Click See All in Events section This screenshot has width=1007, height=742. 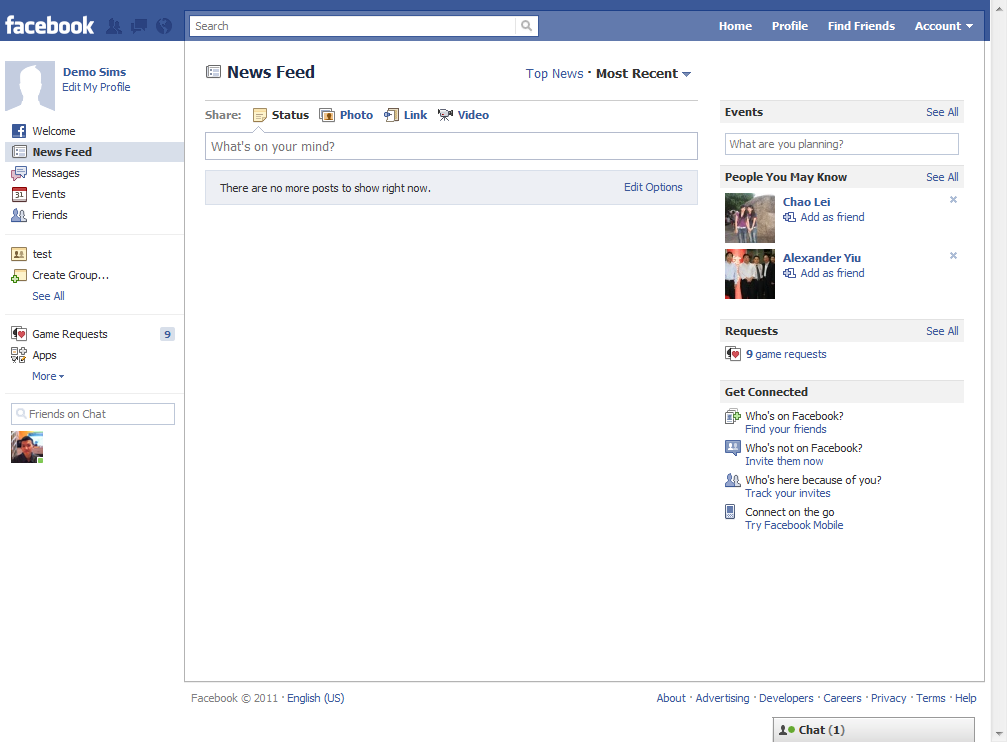pos(942,112)
